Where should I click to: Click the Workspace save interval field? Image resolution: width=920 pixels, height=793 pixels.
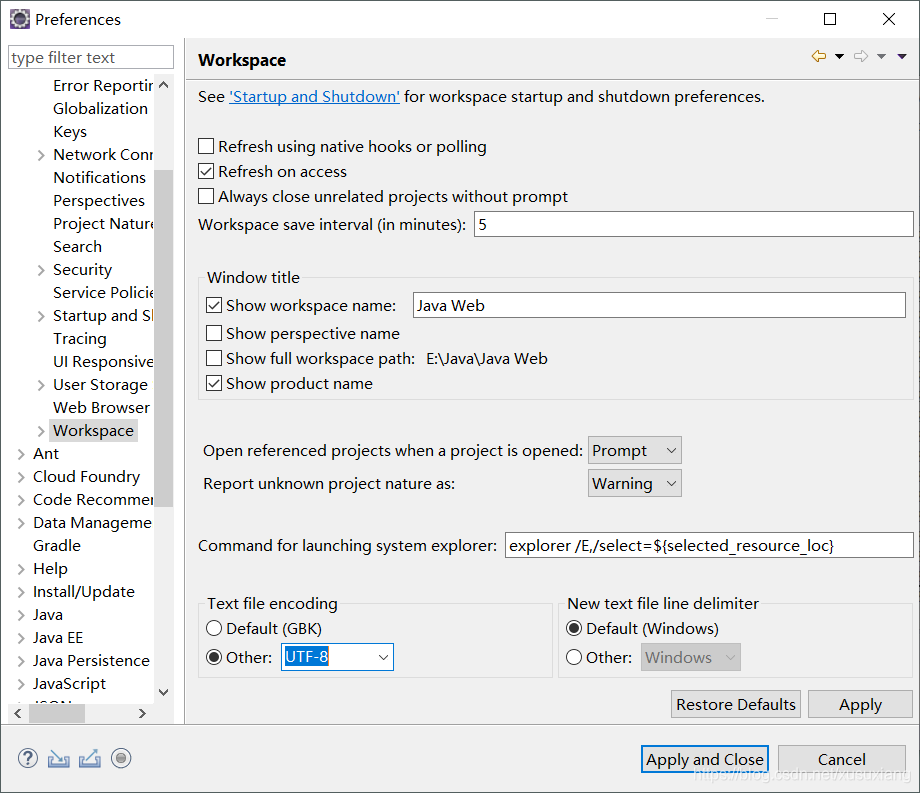pyautogui.click(x=694, y=225)
